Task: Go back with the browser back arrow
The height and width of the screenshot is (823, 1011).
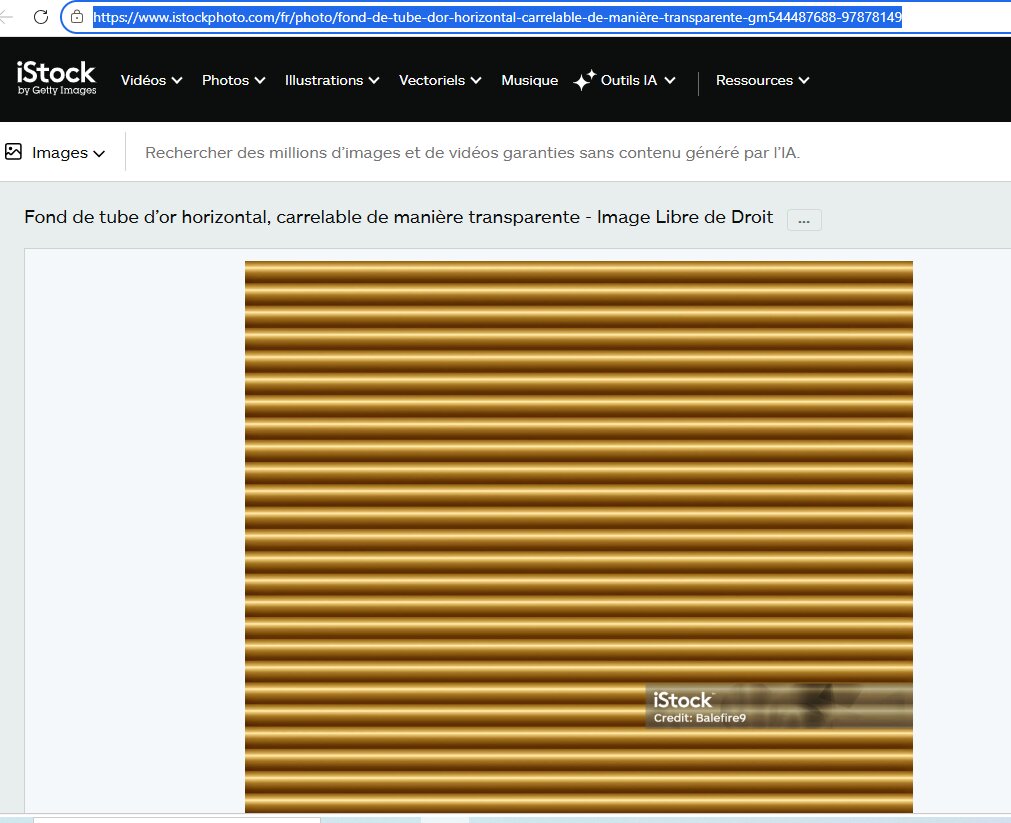Action: [x=6, y=17]
